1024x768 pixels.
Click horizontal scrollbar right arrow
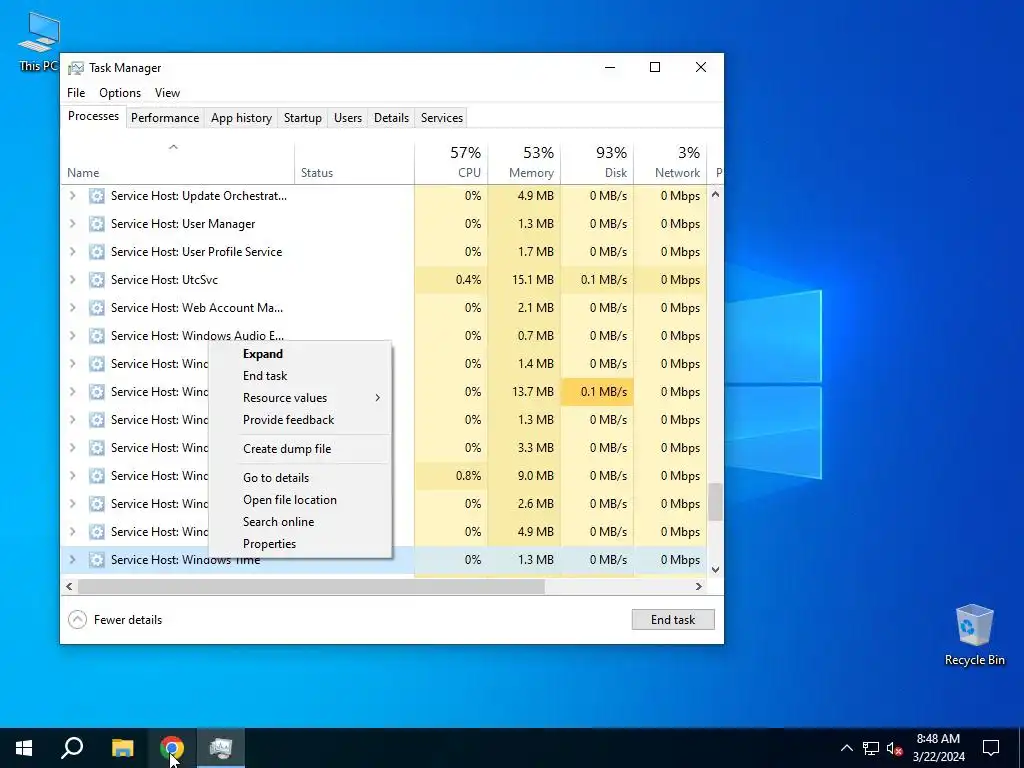tap(699, 586)
